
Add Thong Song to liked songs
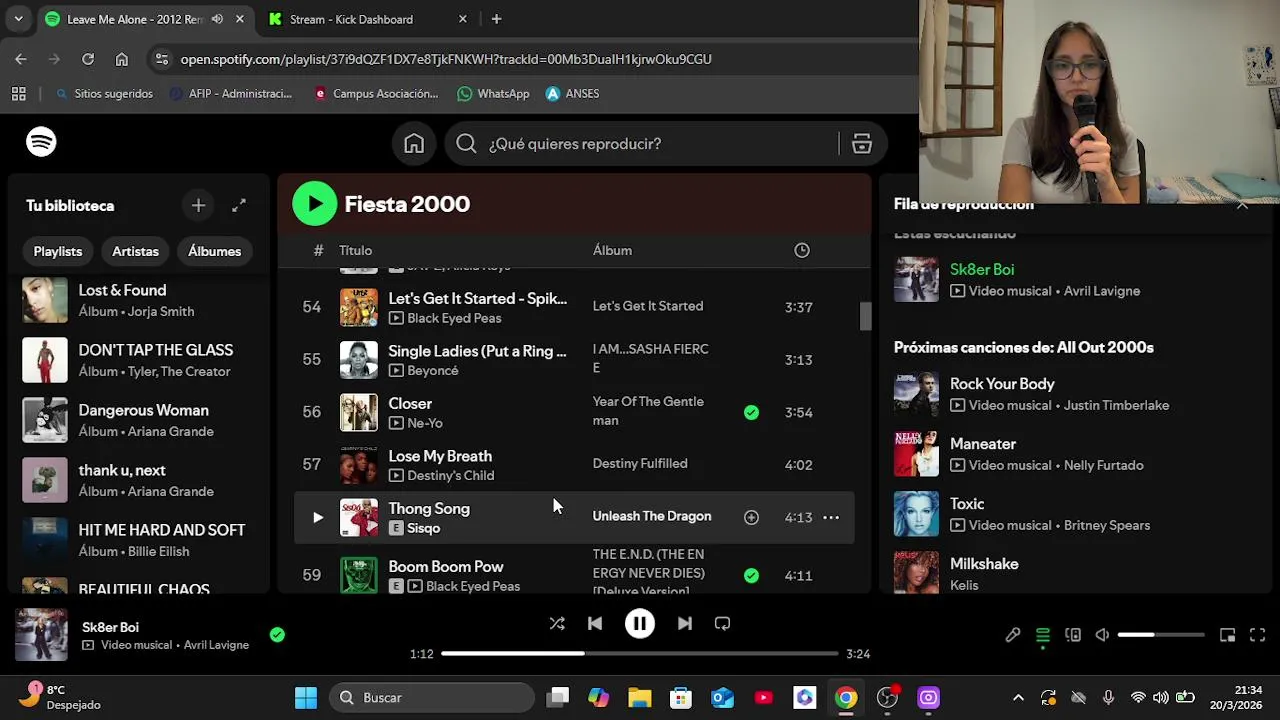(751, 517)
